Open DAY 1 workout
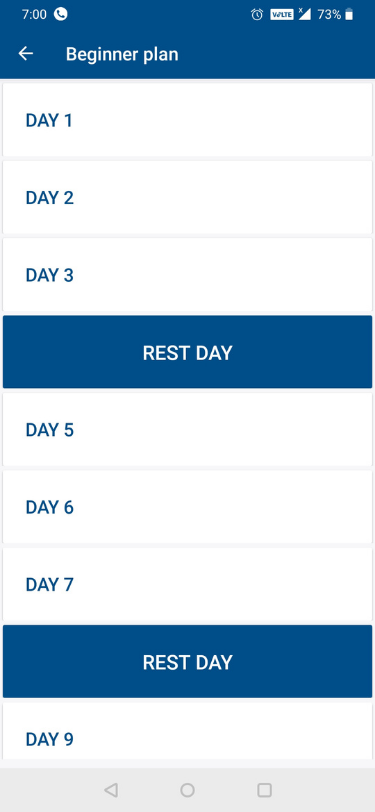The width and height of the screenshot is (375, 812). pos(188,120)
